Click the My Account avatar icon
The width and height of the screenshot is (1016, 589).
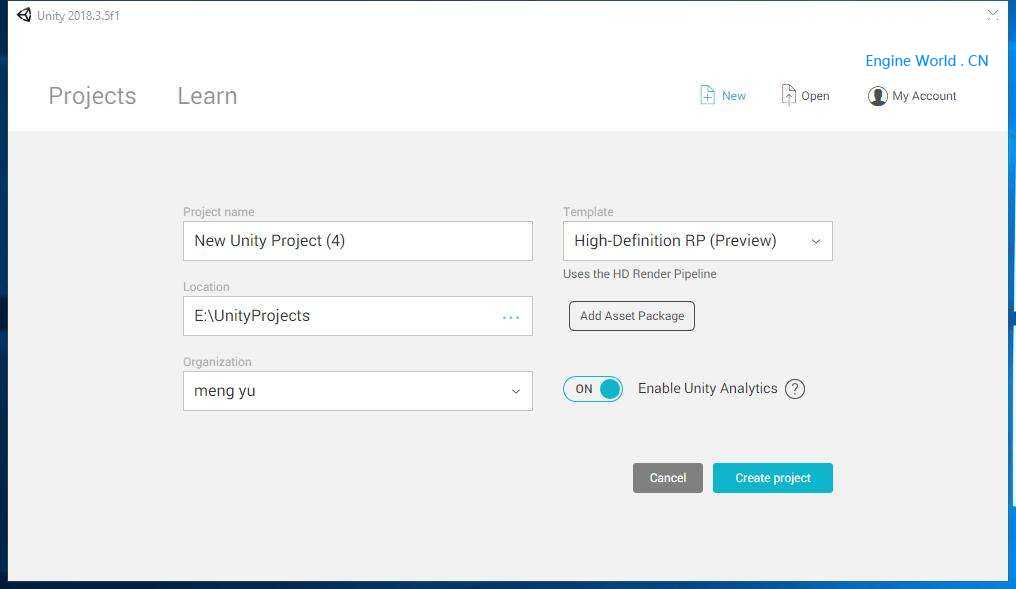click(x=877, y=96)
